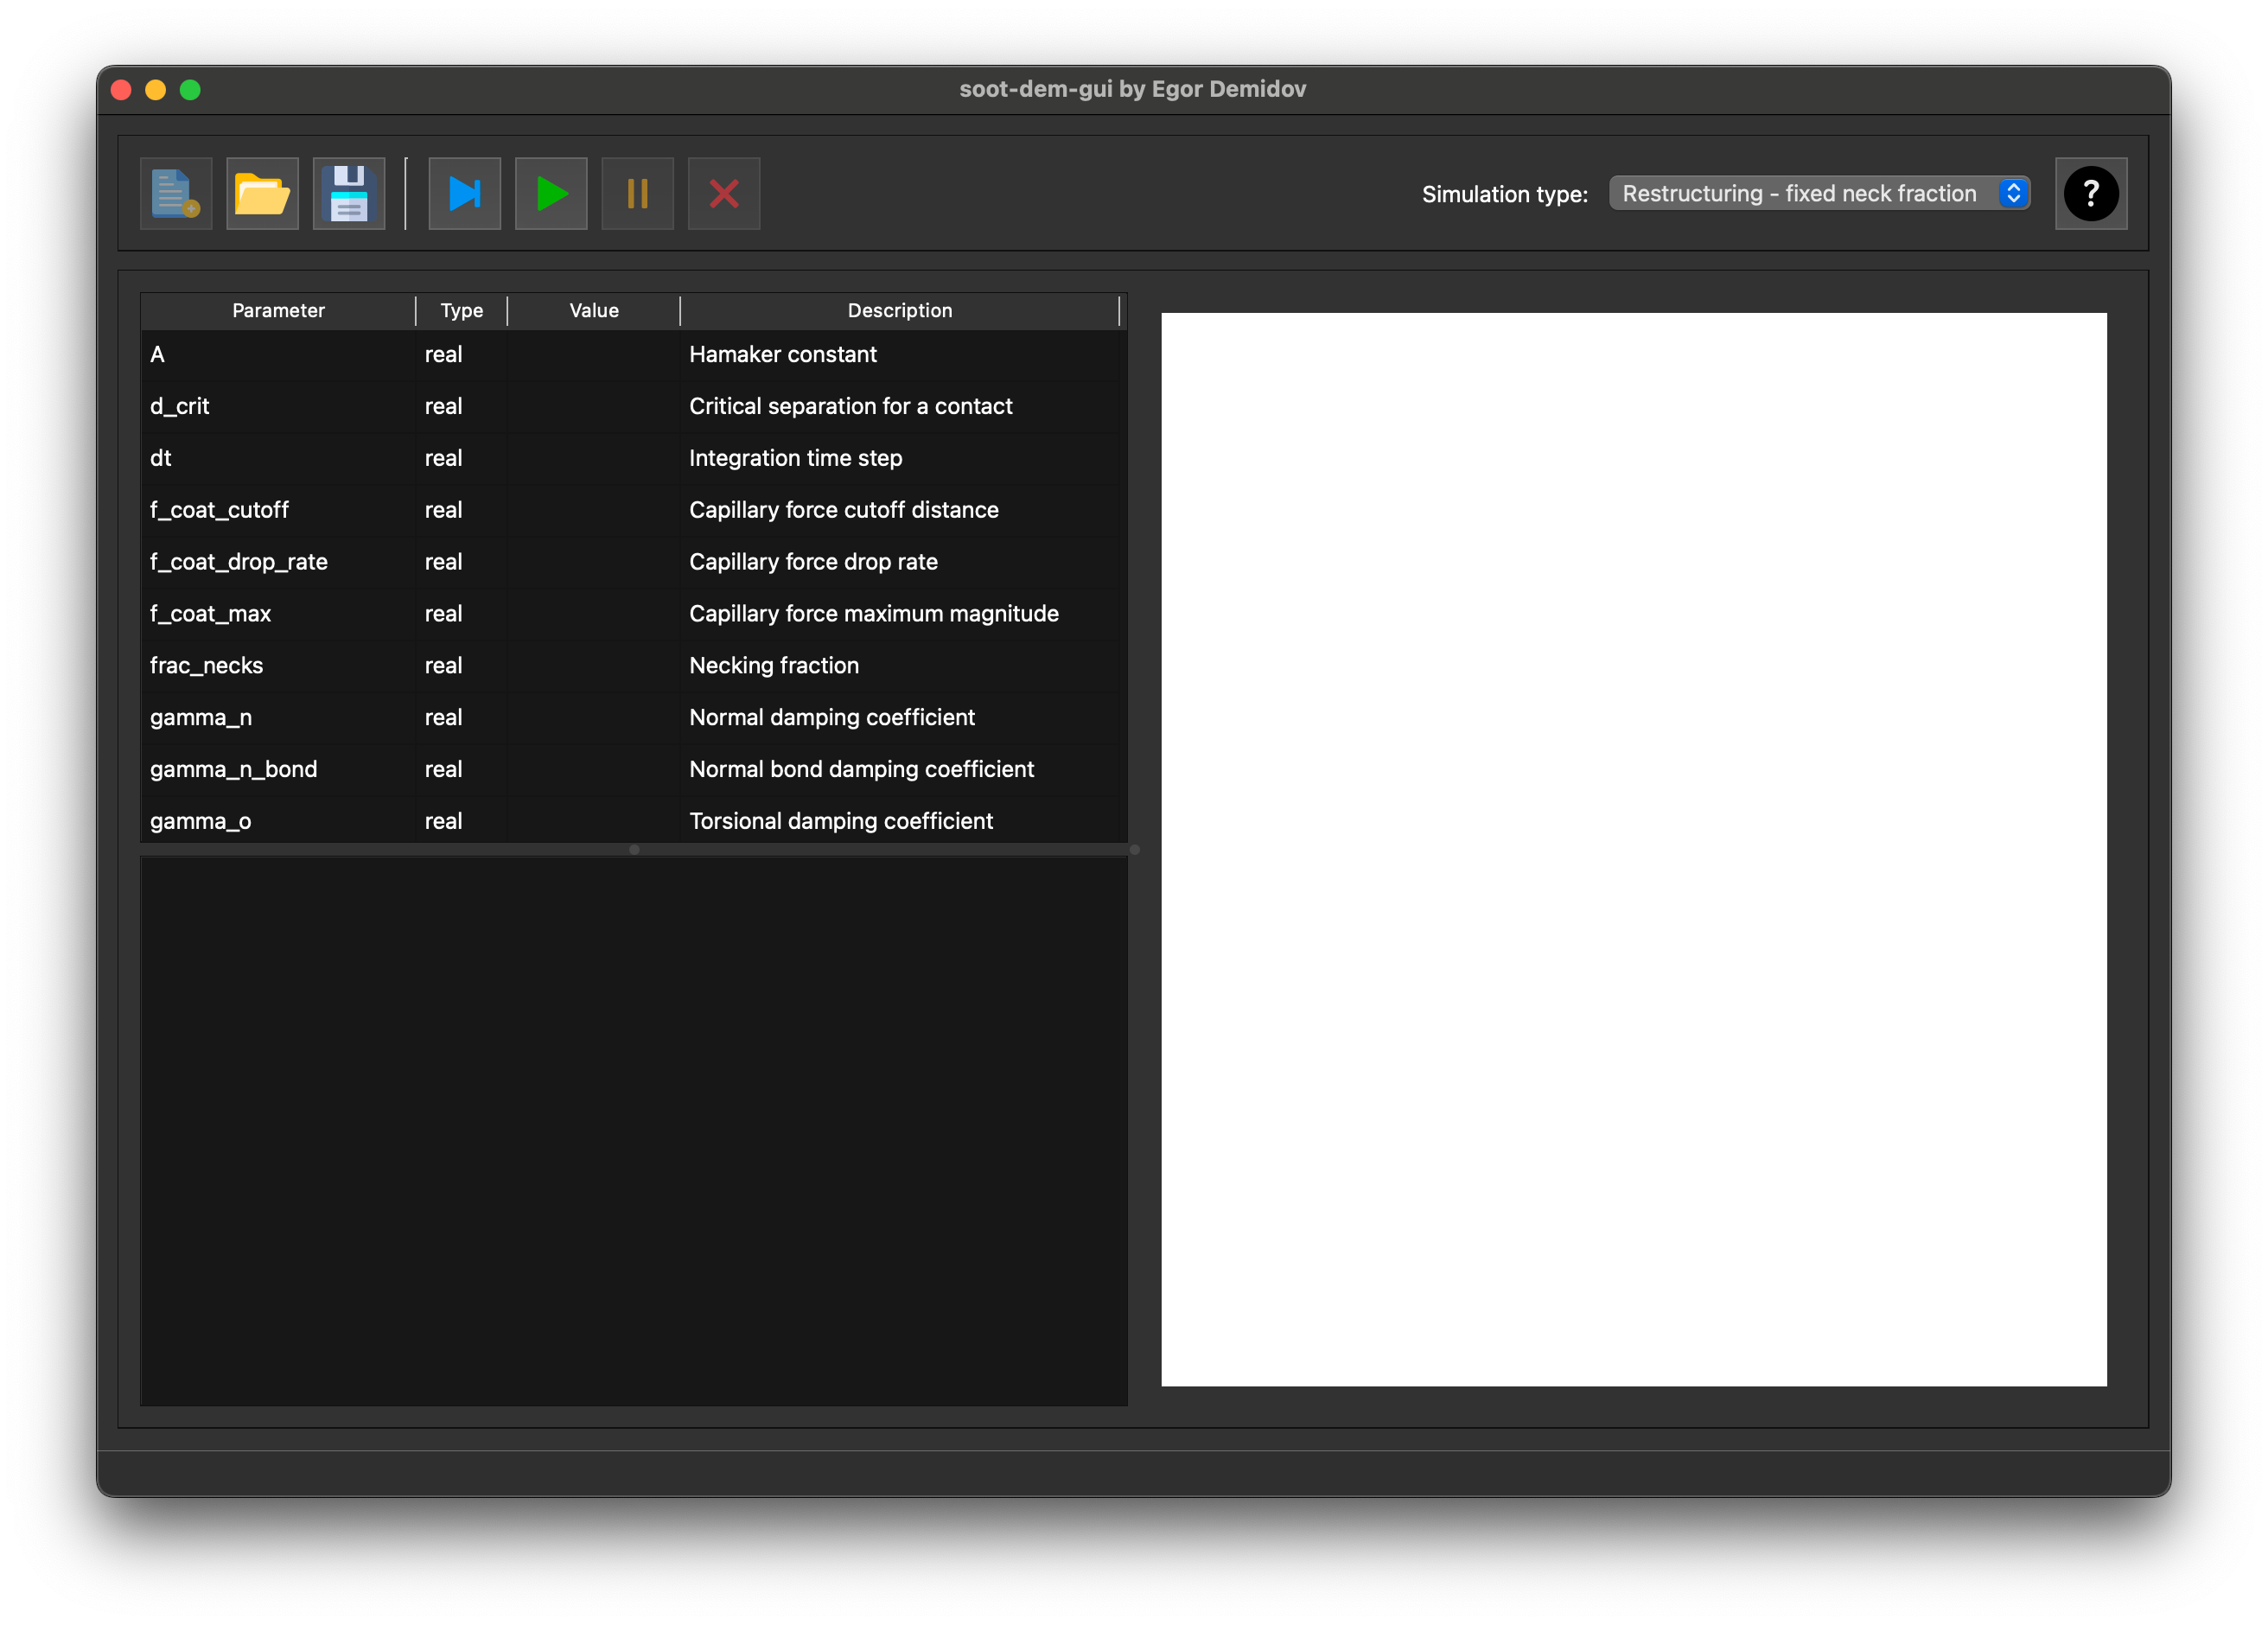Select the d_crit parameter cell
Screen dimensions: 2268x1625
click(278, 406)
